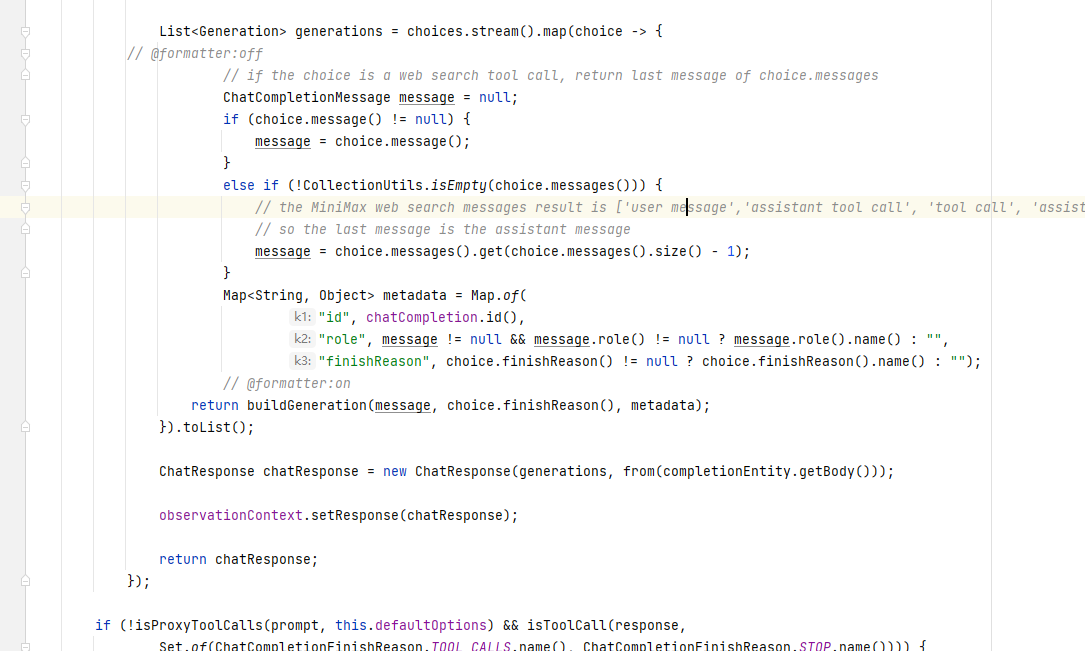Click 'choices.stream()' expression
This screenshot has height=651, width=1085.
[471, 31]
